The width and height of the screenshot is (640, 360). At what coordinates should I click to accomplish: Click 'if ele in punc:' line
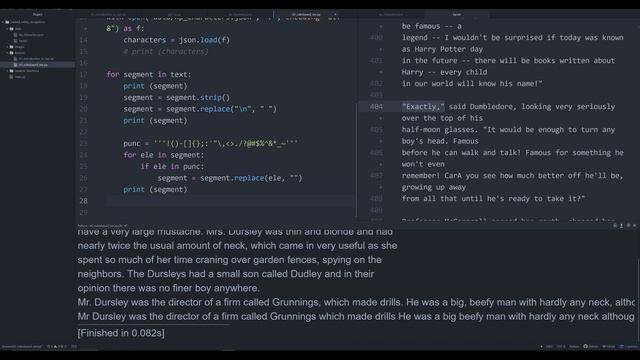point(172,167)
